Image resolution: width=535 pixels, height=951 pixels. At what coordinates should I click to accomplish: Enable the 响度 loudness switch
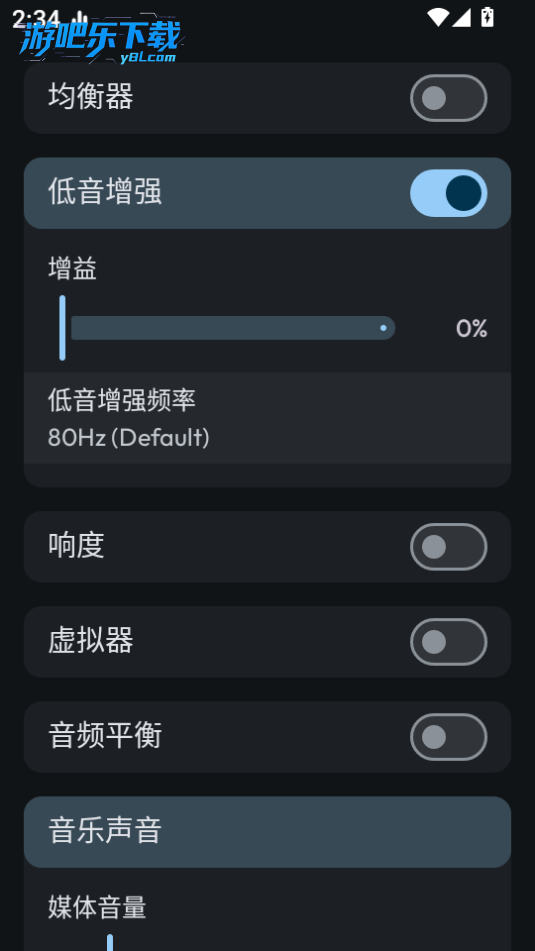tap(448, 546)
